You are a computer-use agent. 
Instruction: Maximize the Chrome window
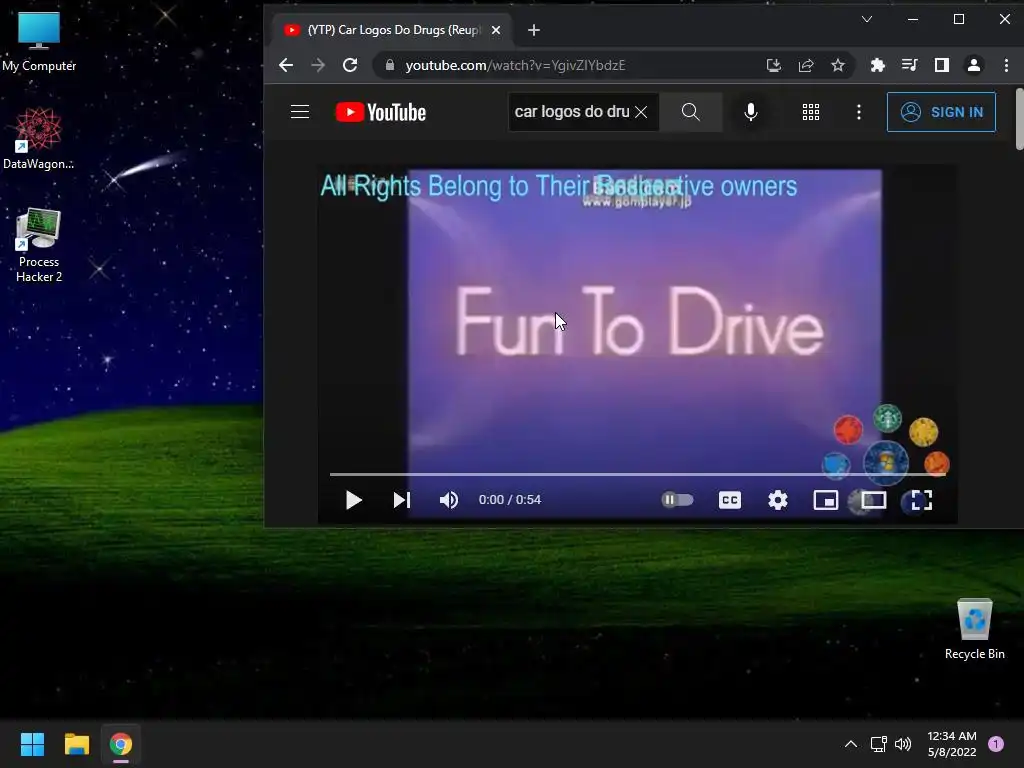pyautogui.click(x=959, y=19)
